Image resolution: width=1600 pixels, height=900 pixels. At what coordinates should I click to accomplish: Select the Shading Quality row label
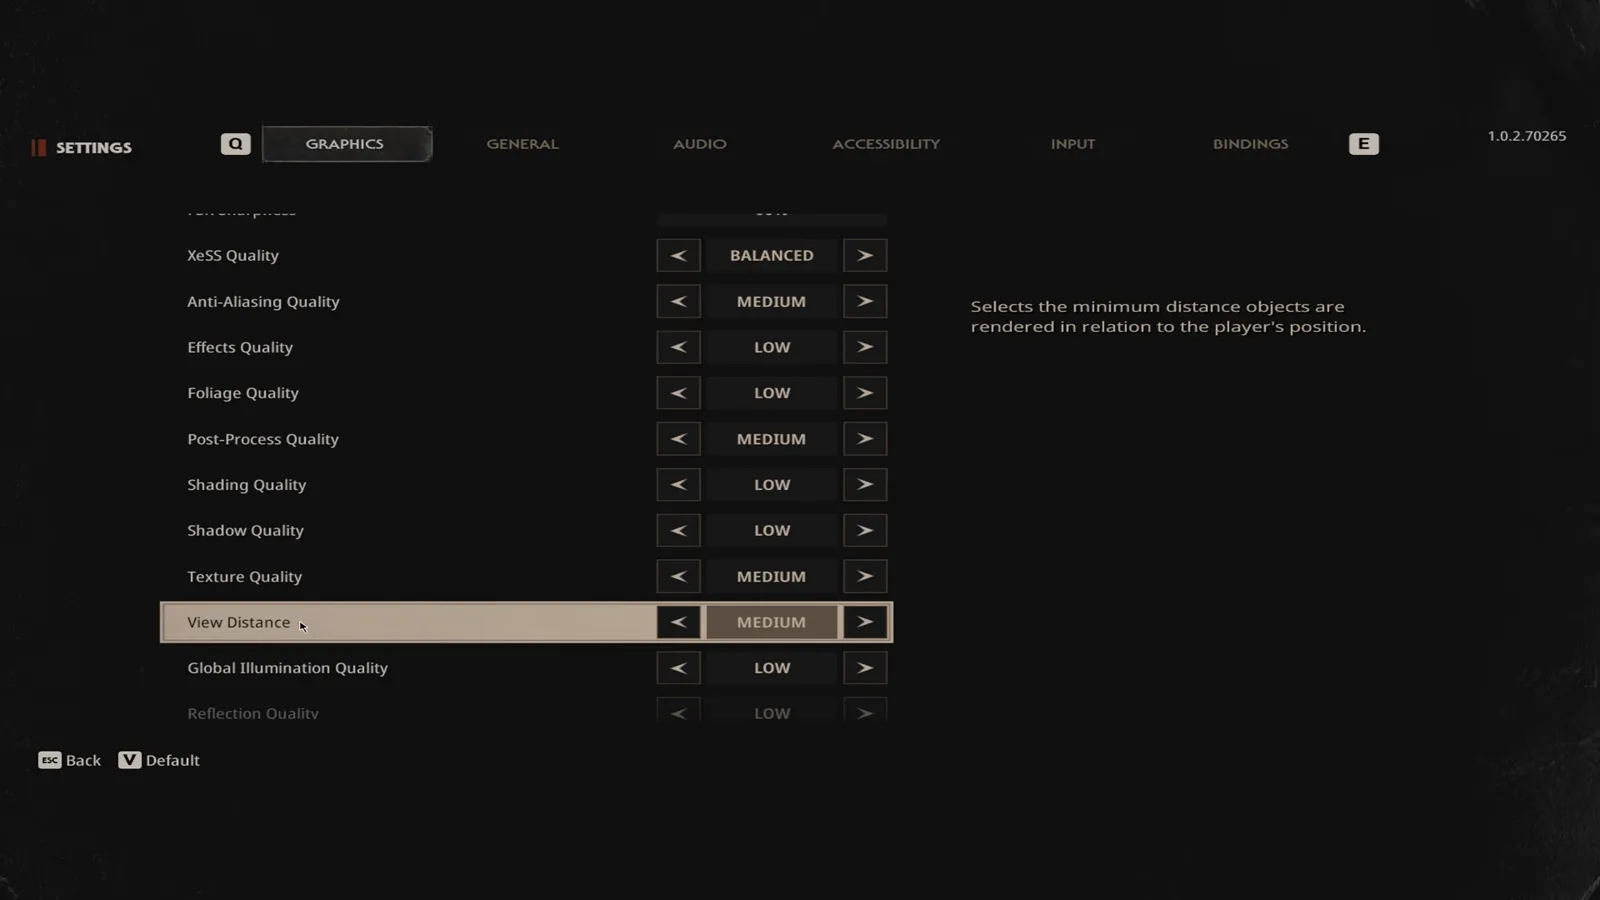point(247,485)
